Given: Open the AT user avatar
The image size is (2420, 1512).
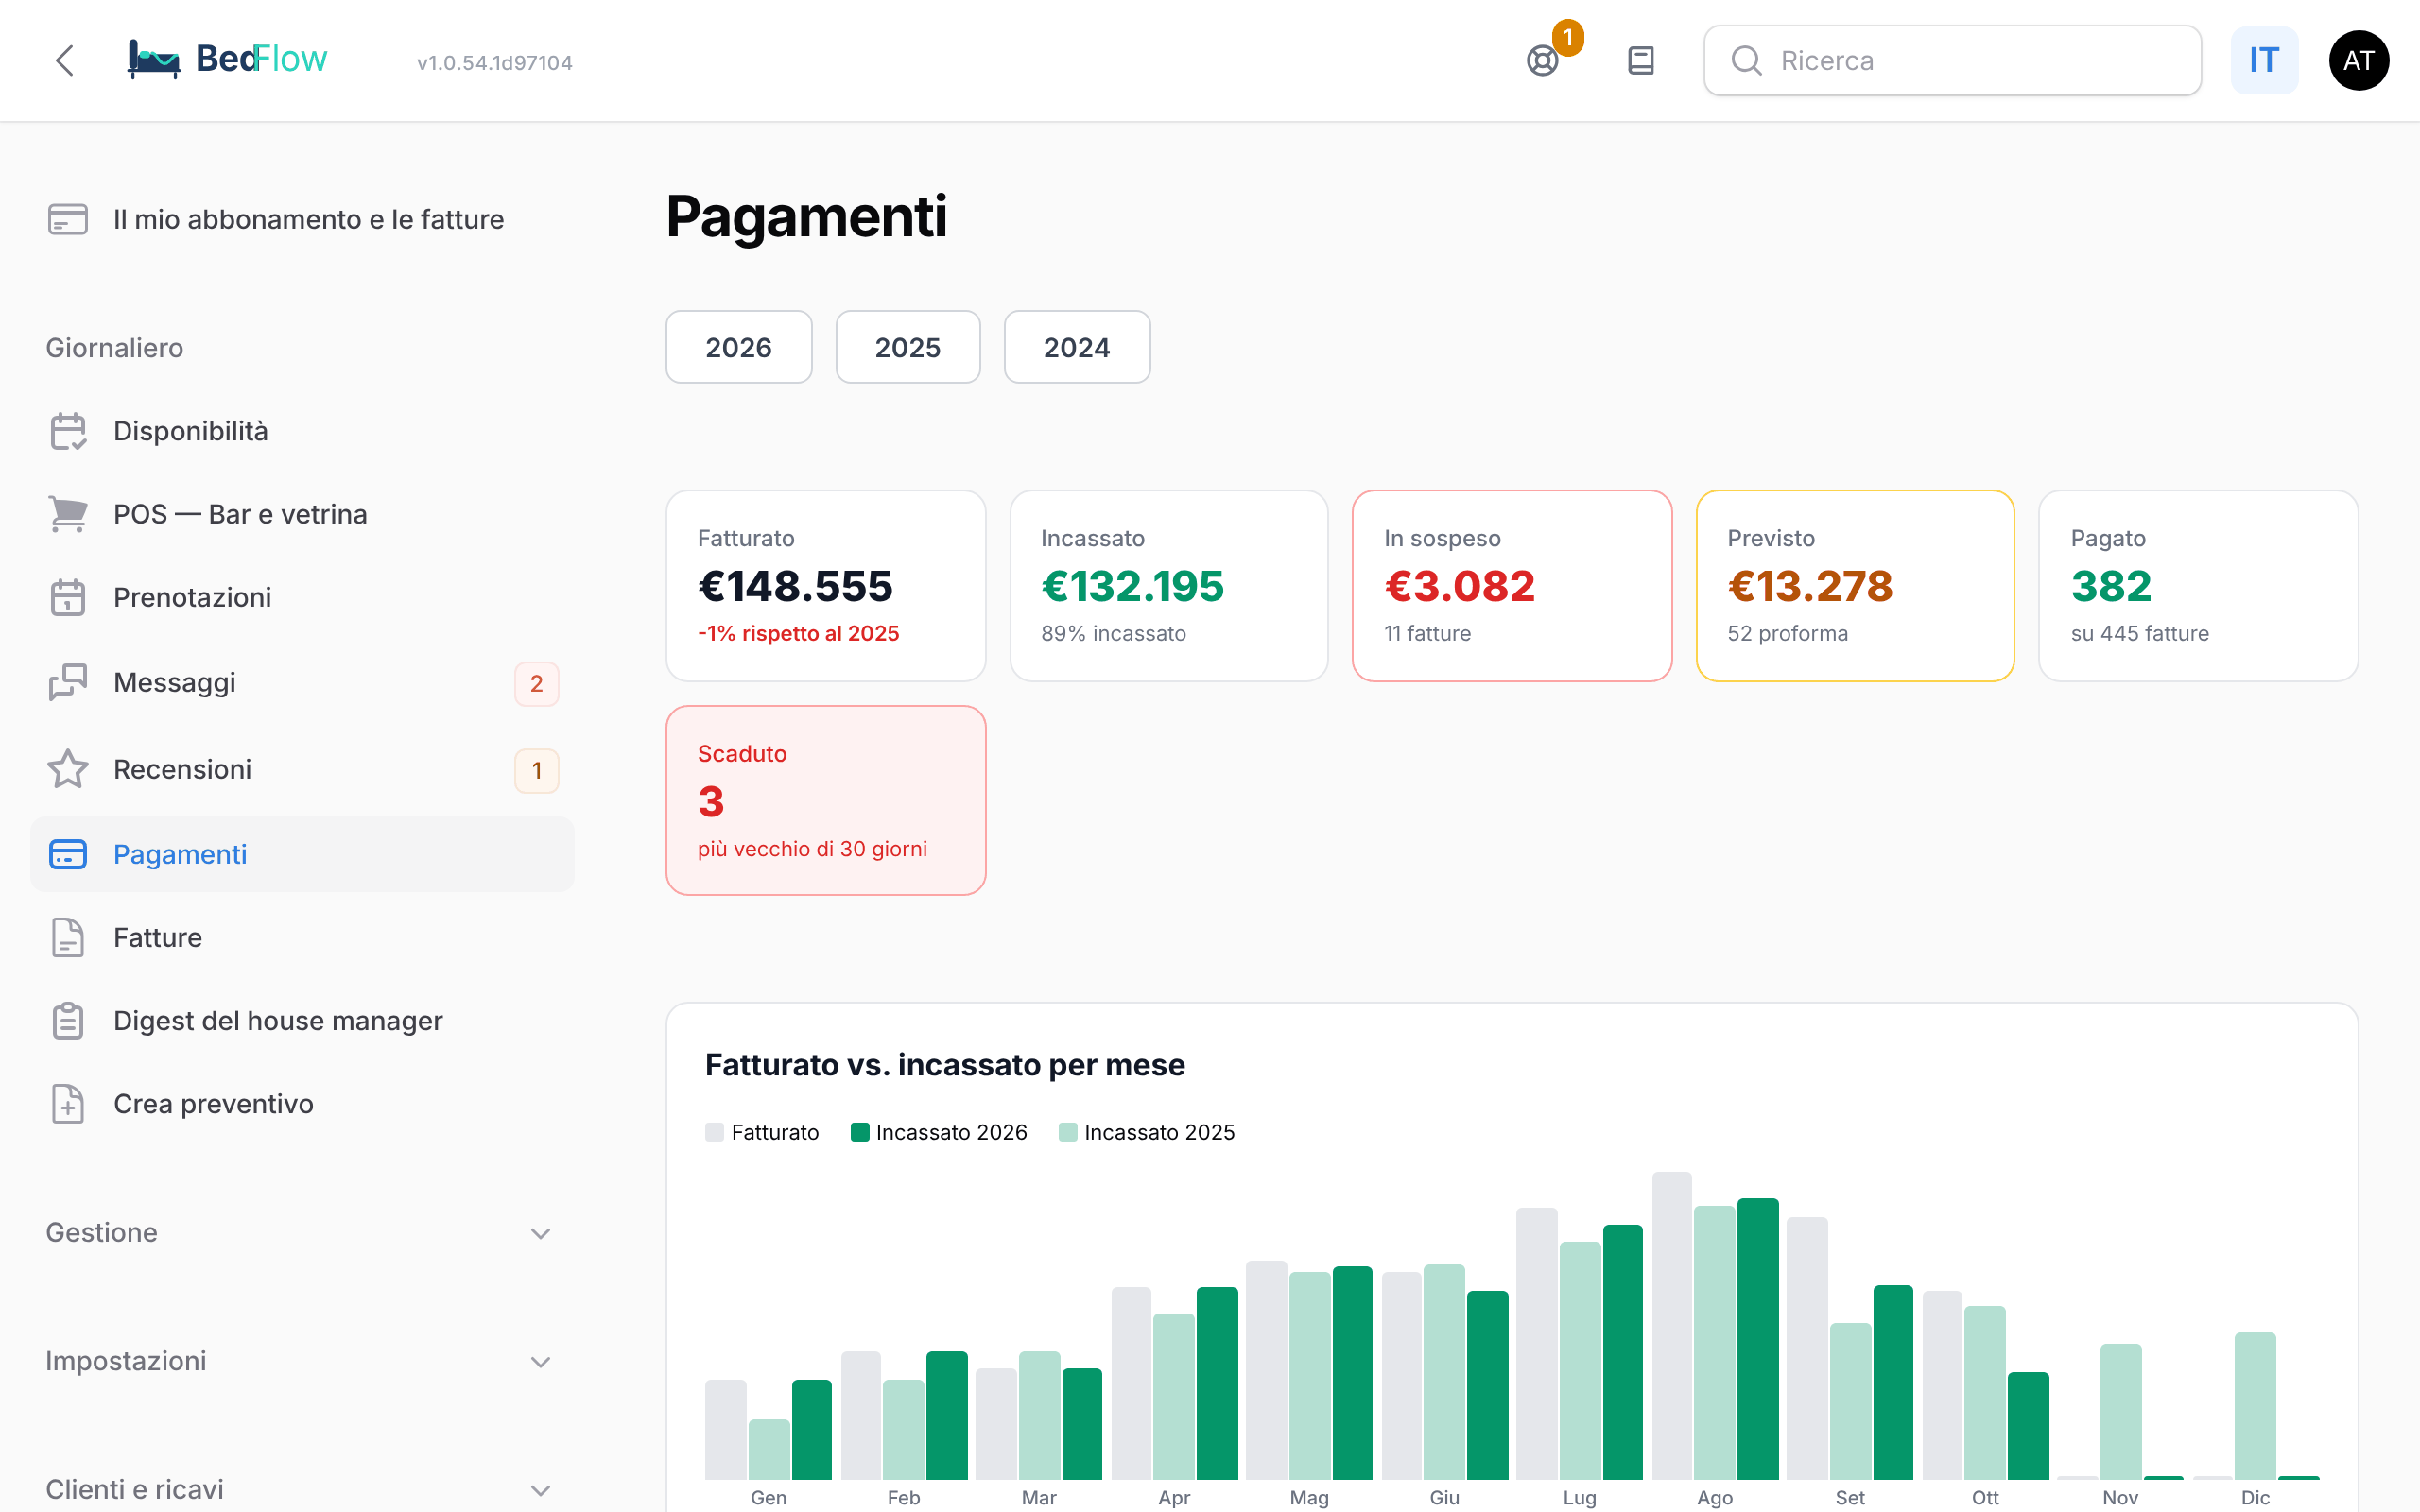Looking at the screenshot, I should [2358, 61].
